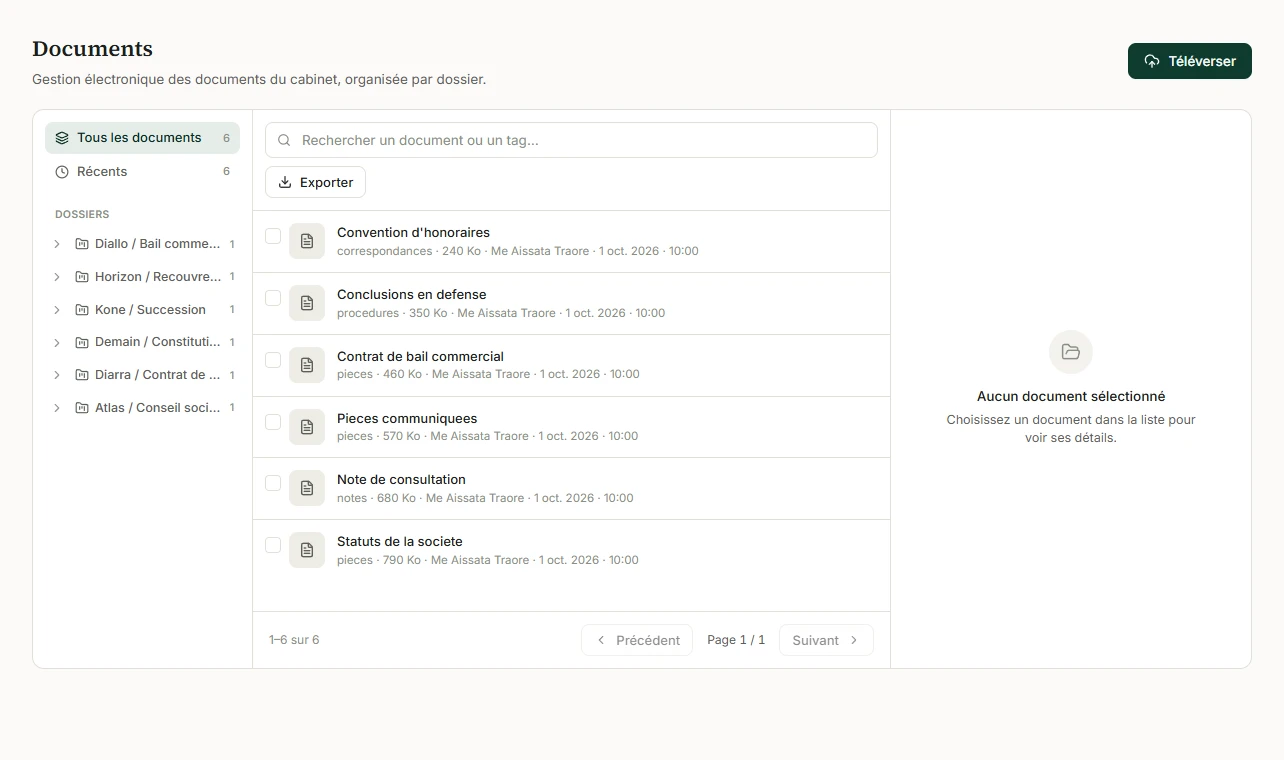Click the magnifier icon in the search bar

[284, 141]
